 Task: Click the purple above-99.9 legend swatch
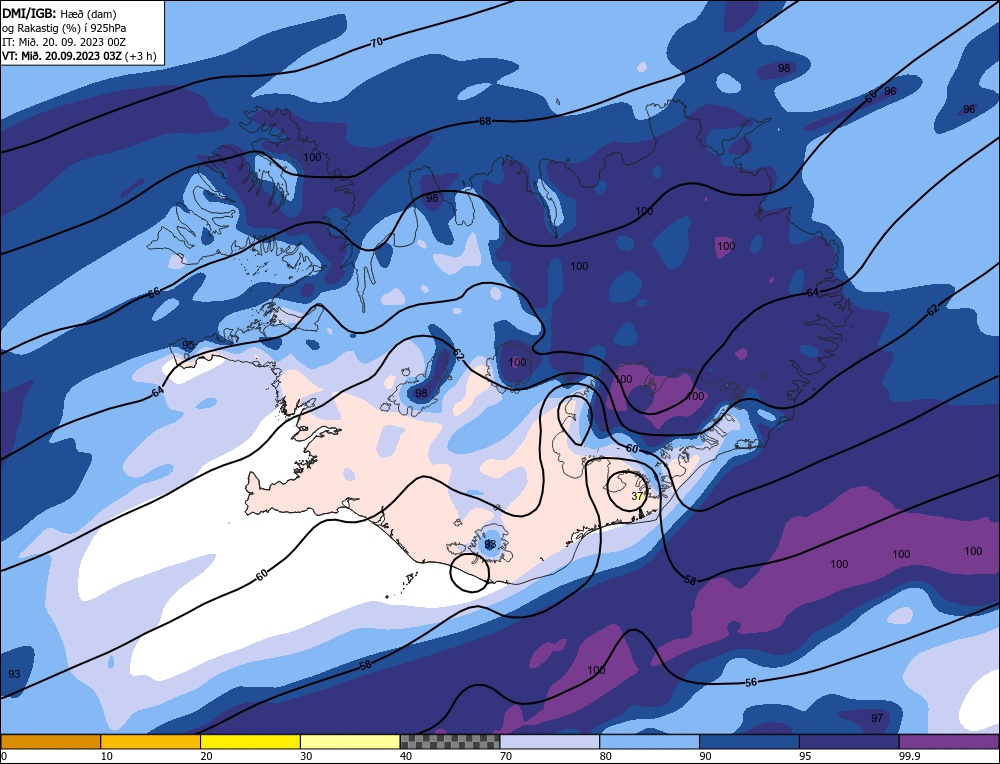click(x=950, y=741)
